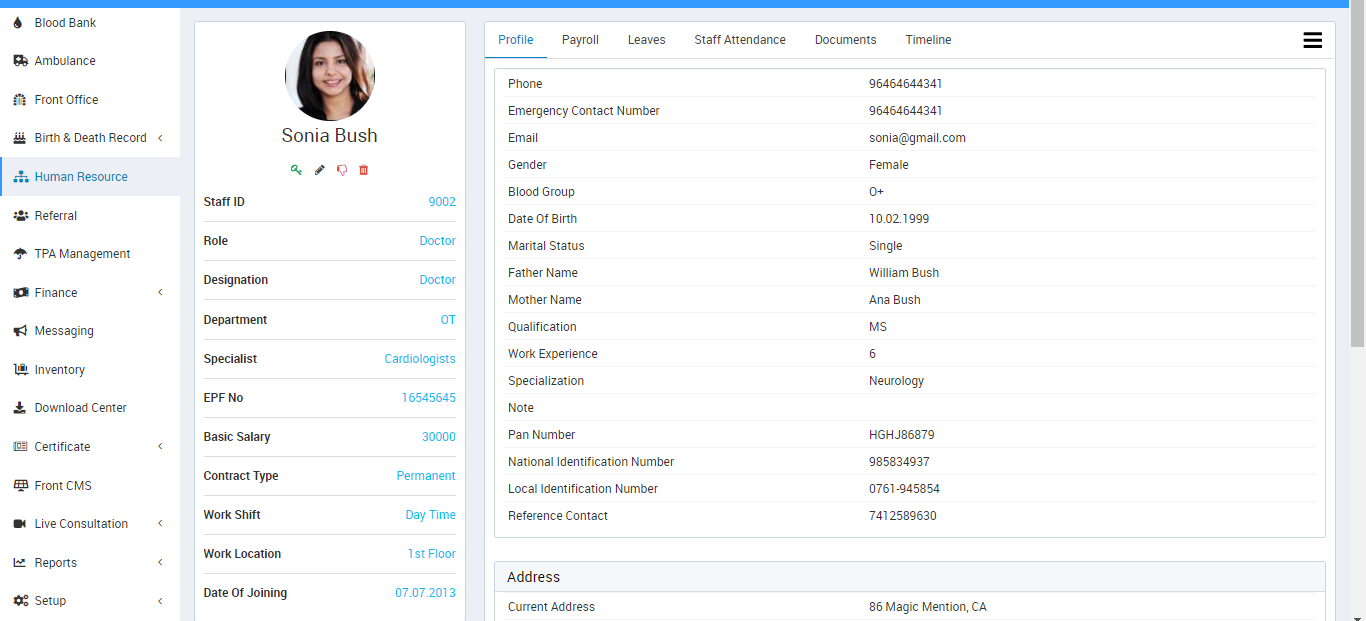Expand the Birth & Death Record submenu
The image size is (1366, 621).
click(160, 138)
